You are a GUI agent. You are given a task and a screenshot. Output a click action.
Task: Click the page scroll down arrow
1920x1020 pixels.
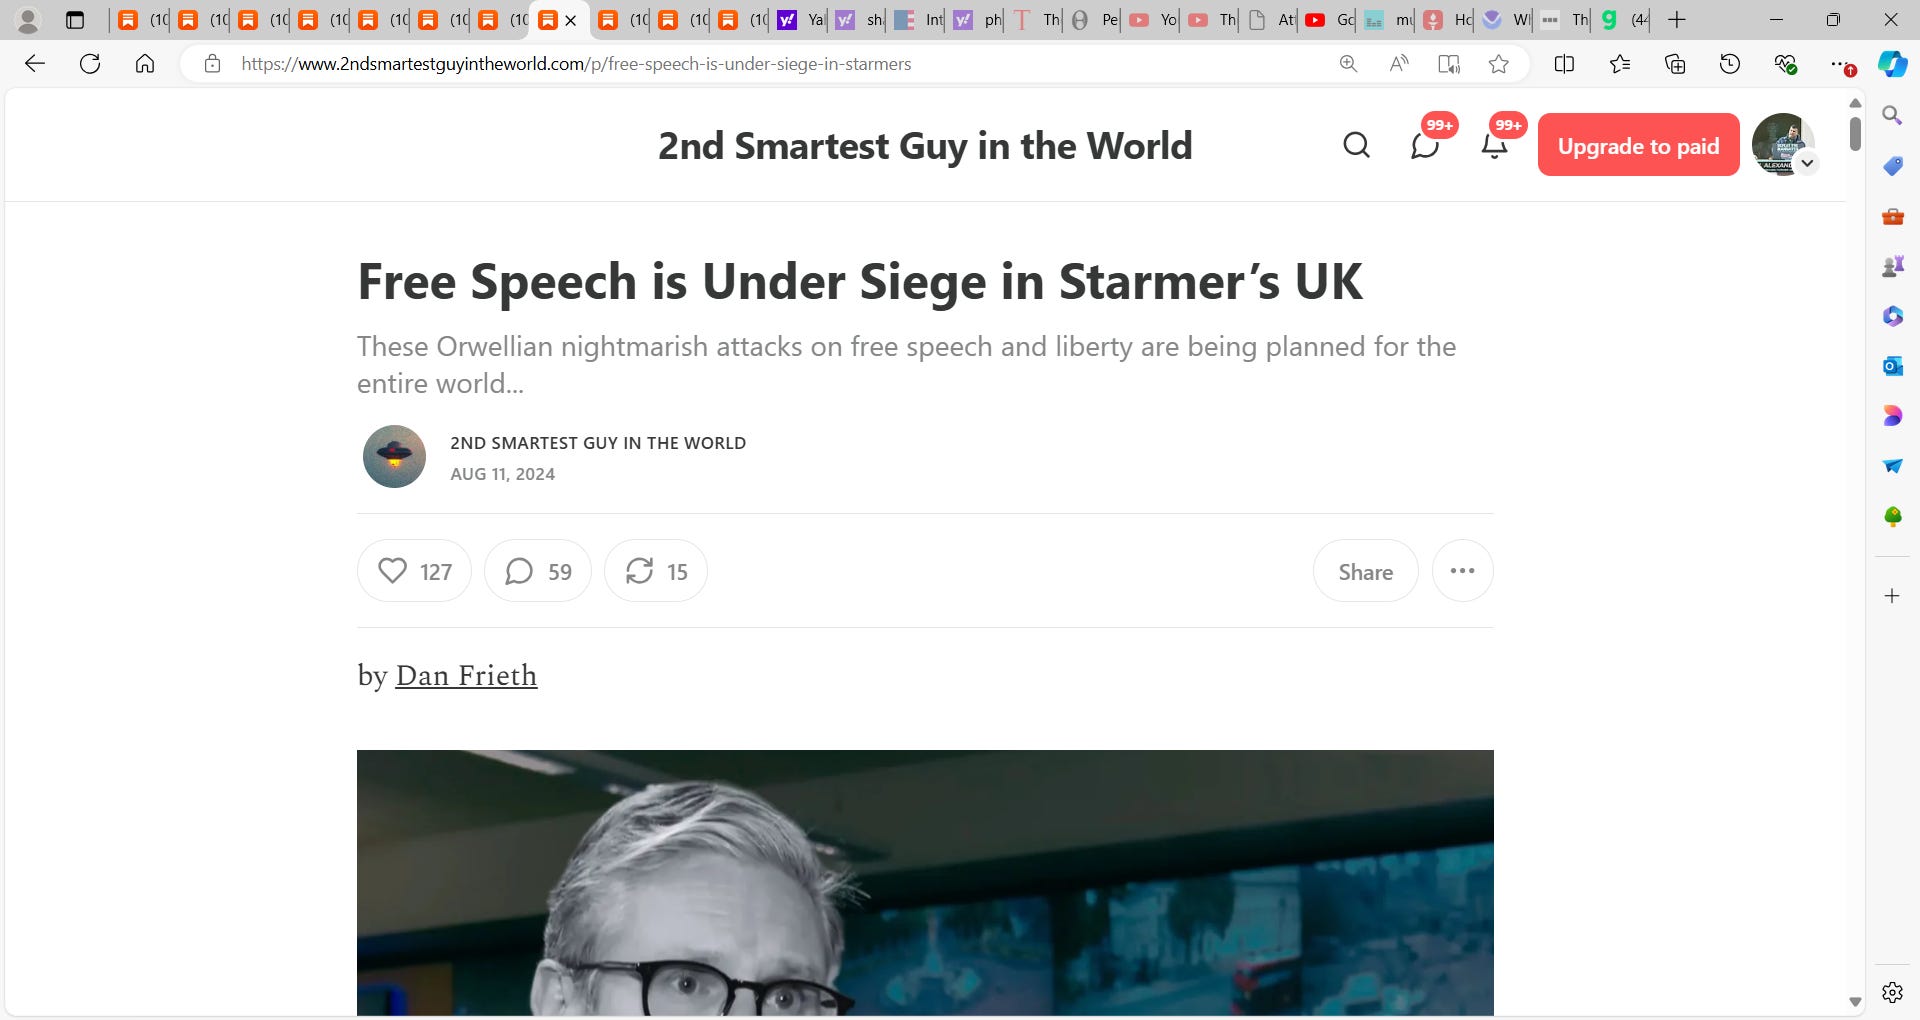pyautogui.click(x=1855, y=1002)
